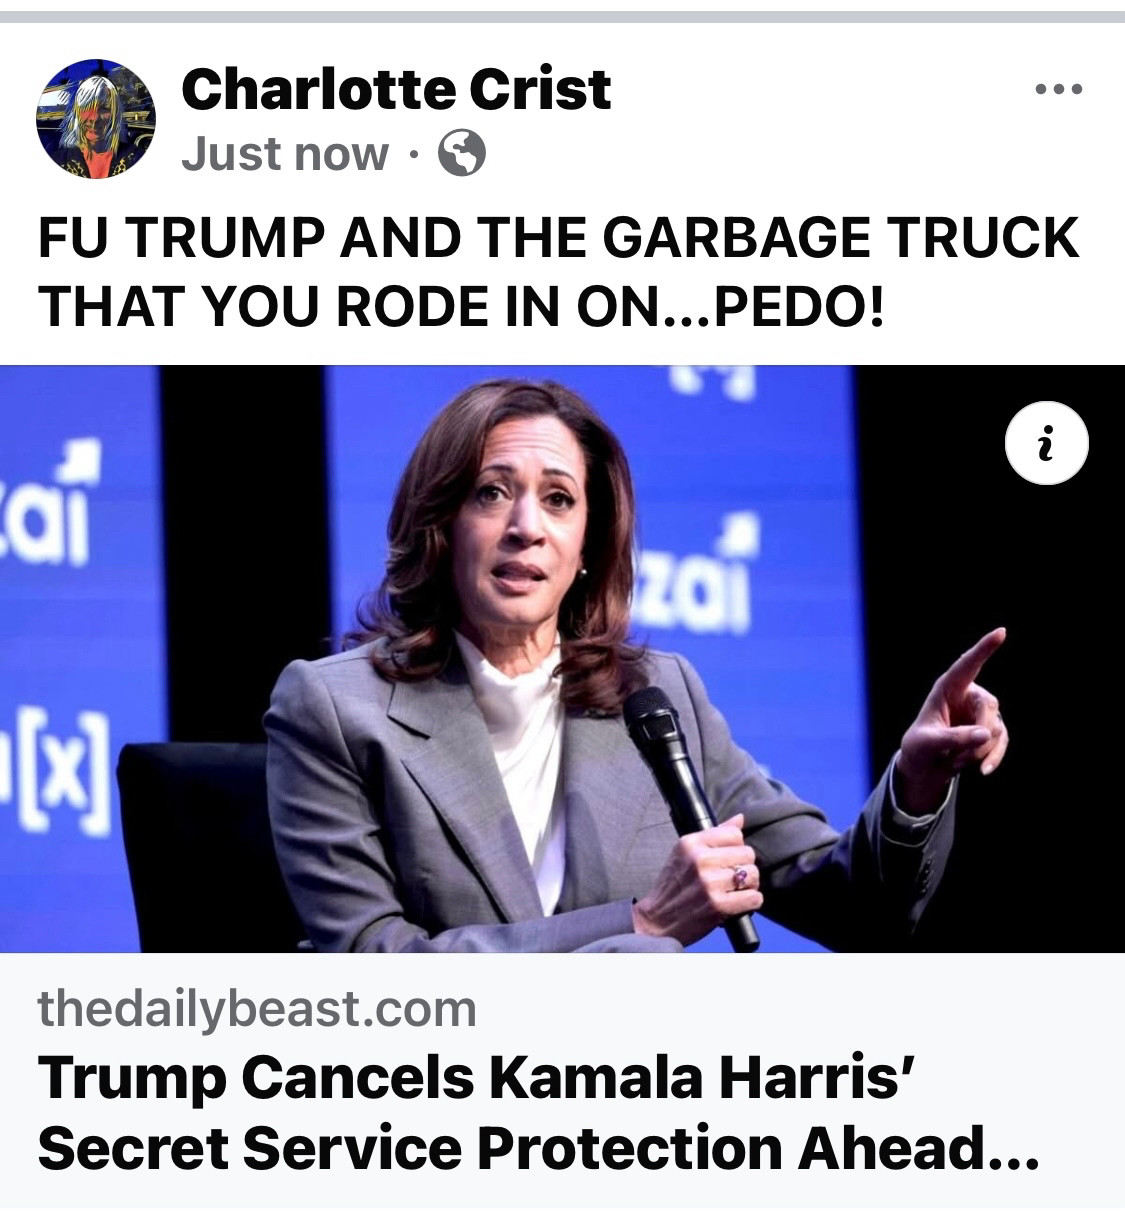The height and width of the screenshot is (1230, 1125).
Task: Open Charlotte Crist's profile picture
Action: (96, 119)
